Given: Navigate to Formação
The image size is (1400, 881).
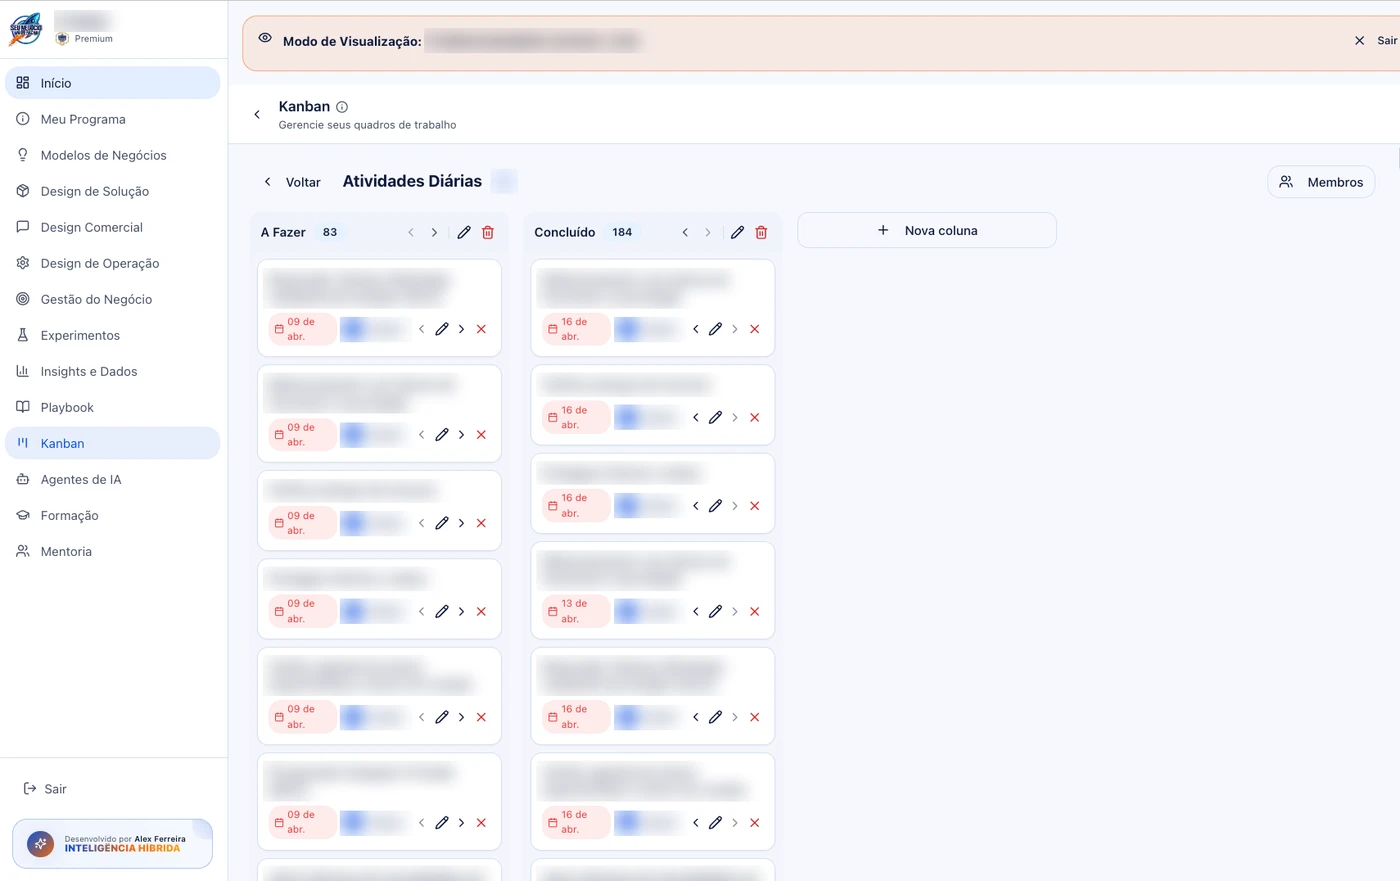Looking at the screenshot, I should (112, 515).
